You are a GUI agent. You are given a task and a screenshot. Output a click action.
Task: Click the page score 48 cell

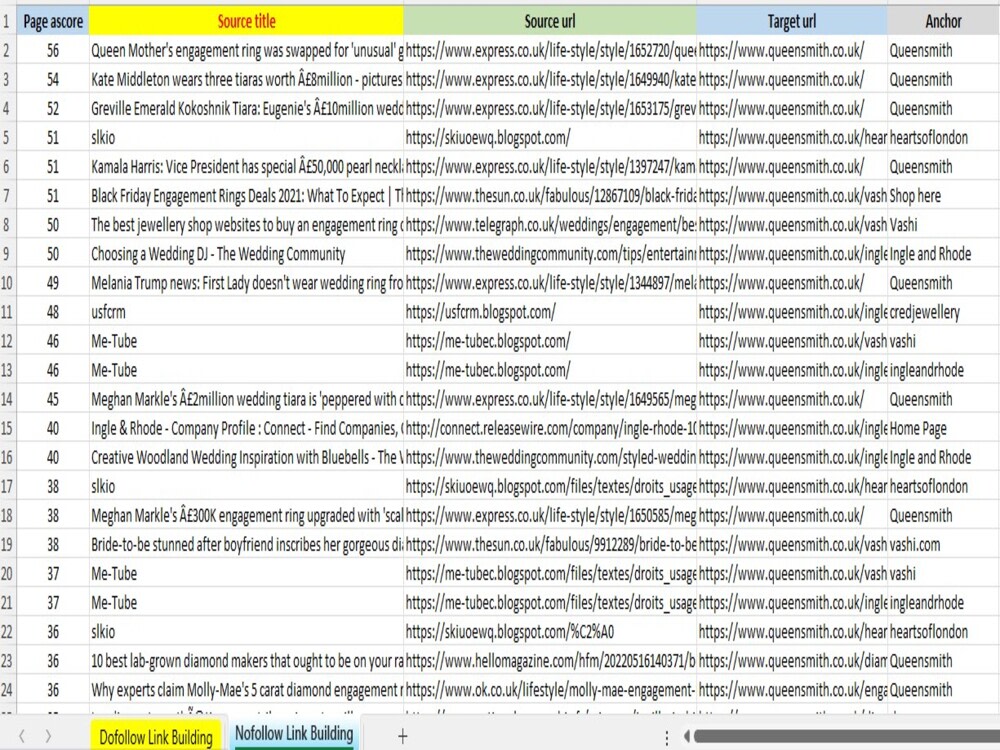[x=53, y=312]
